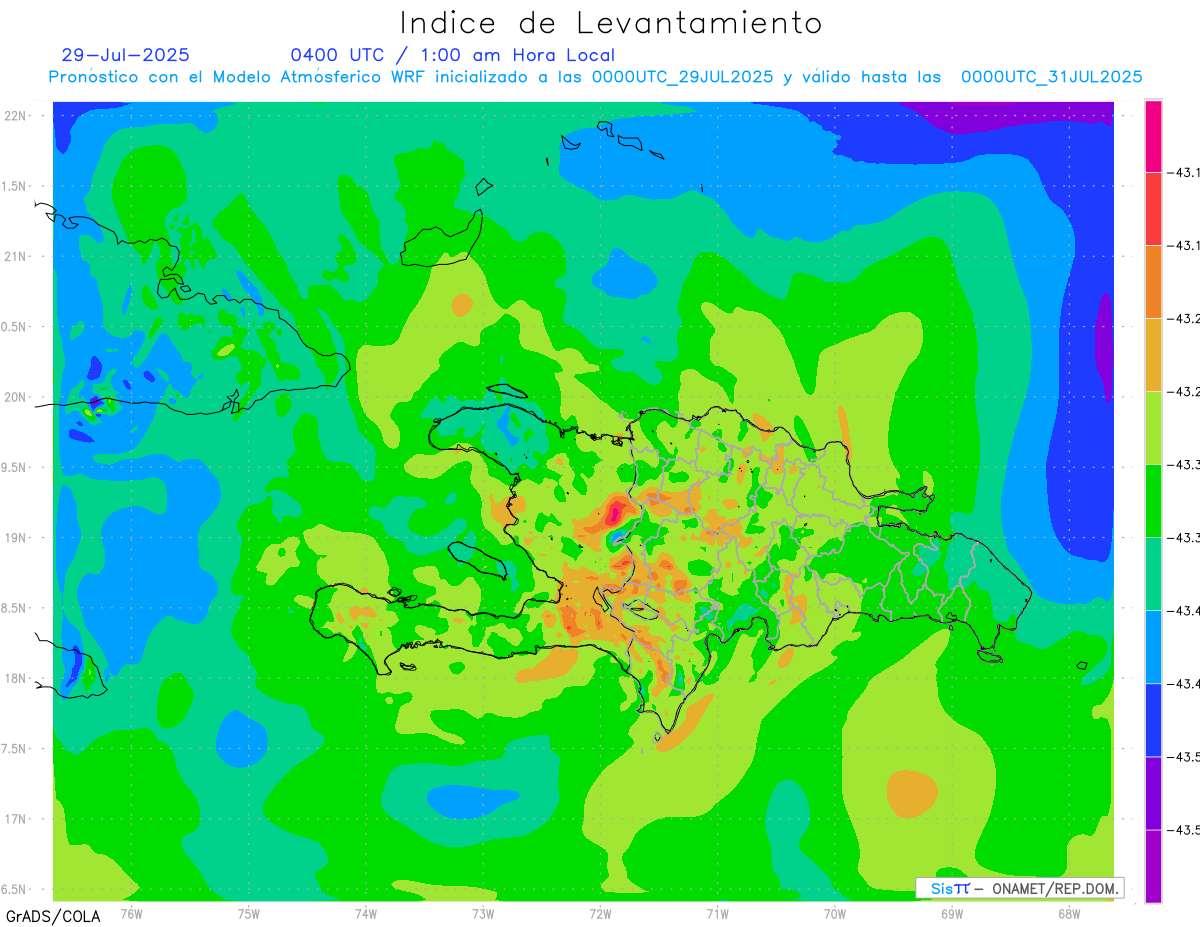Click the '22N' latitude label
The height and width of the screenshot is (927, 1200).
16,116
